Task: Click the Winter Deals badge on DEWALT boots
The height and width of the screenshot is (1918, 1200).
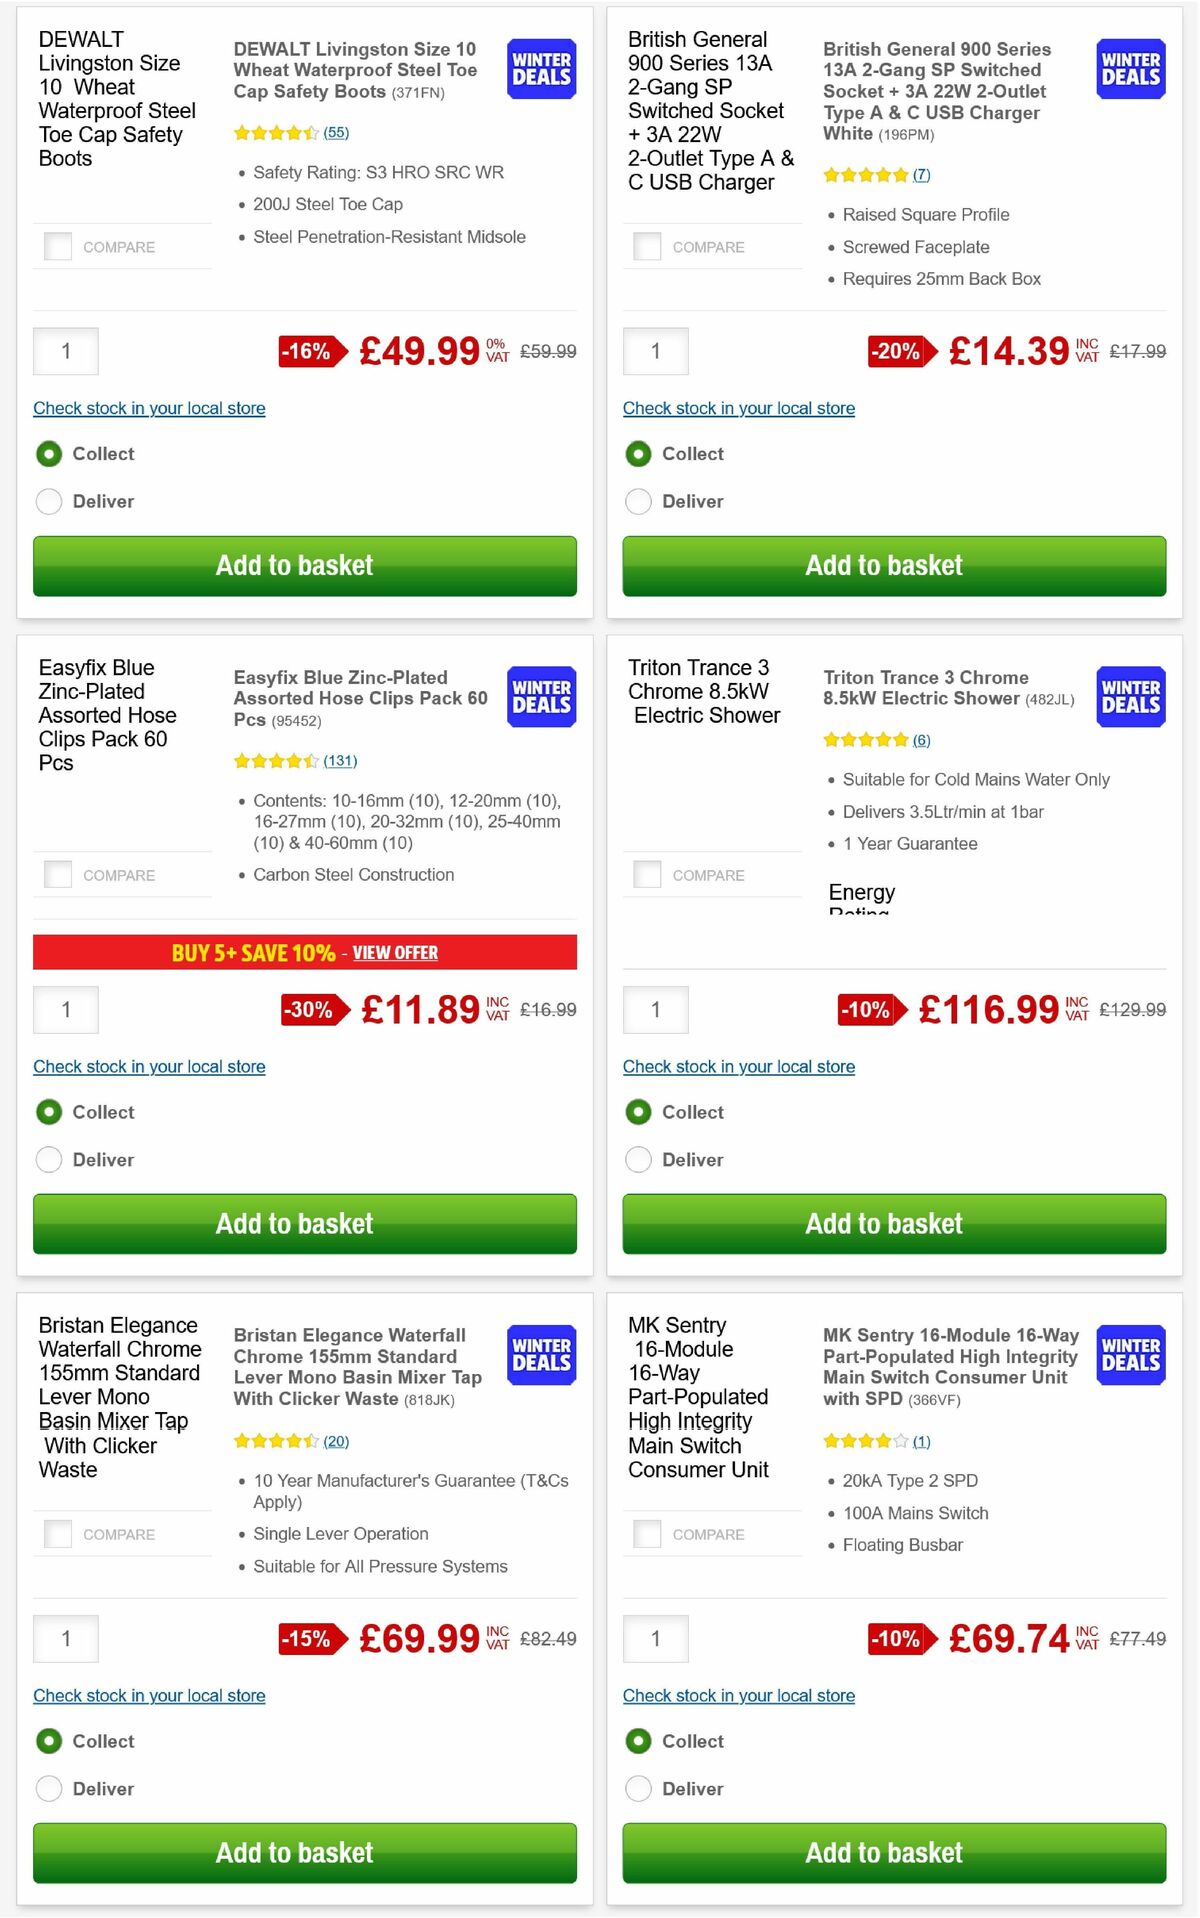Action: tap(540, 69)
